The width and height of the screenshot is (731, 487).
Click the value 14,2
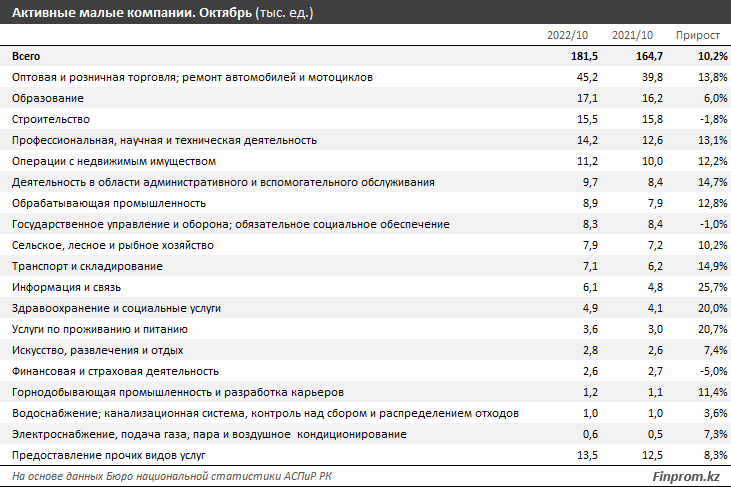click(x=587, y=140)
